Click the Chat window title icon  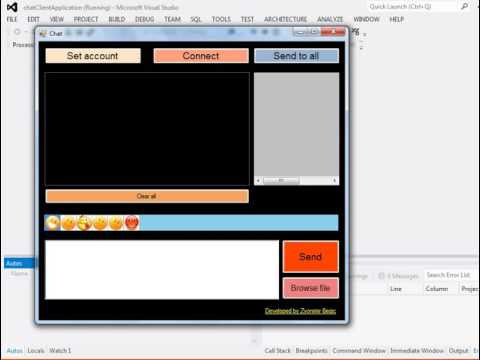point(43,33)
